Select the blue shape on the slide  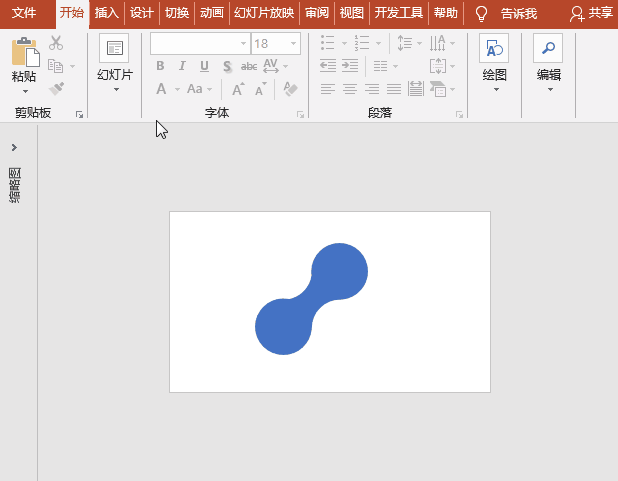312,298
